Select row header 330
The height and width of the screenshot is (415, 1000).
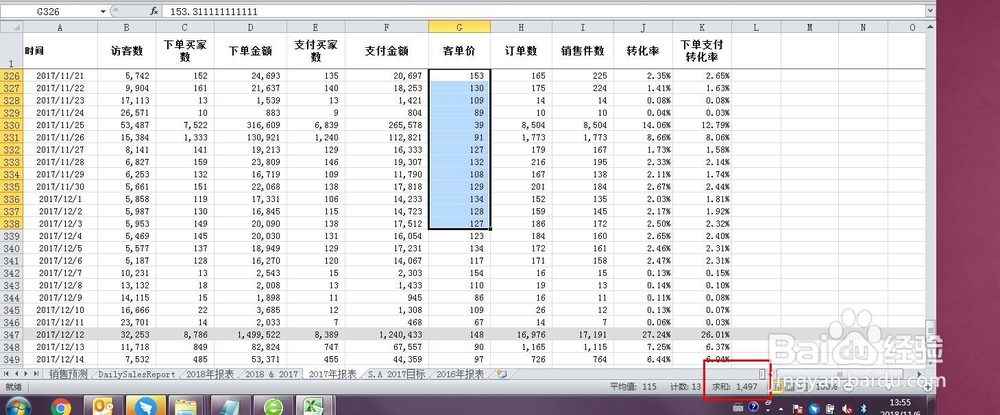click(11, 125)
